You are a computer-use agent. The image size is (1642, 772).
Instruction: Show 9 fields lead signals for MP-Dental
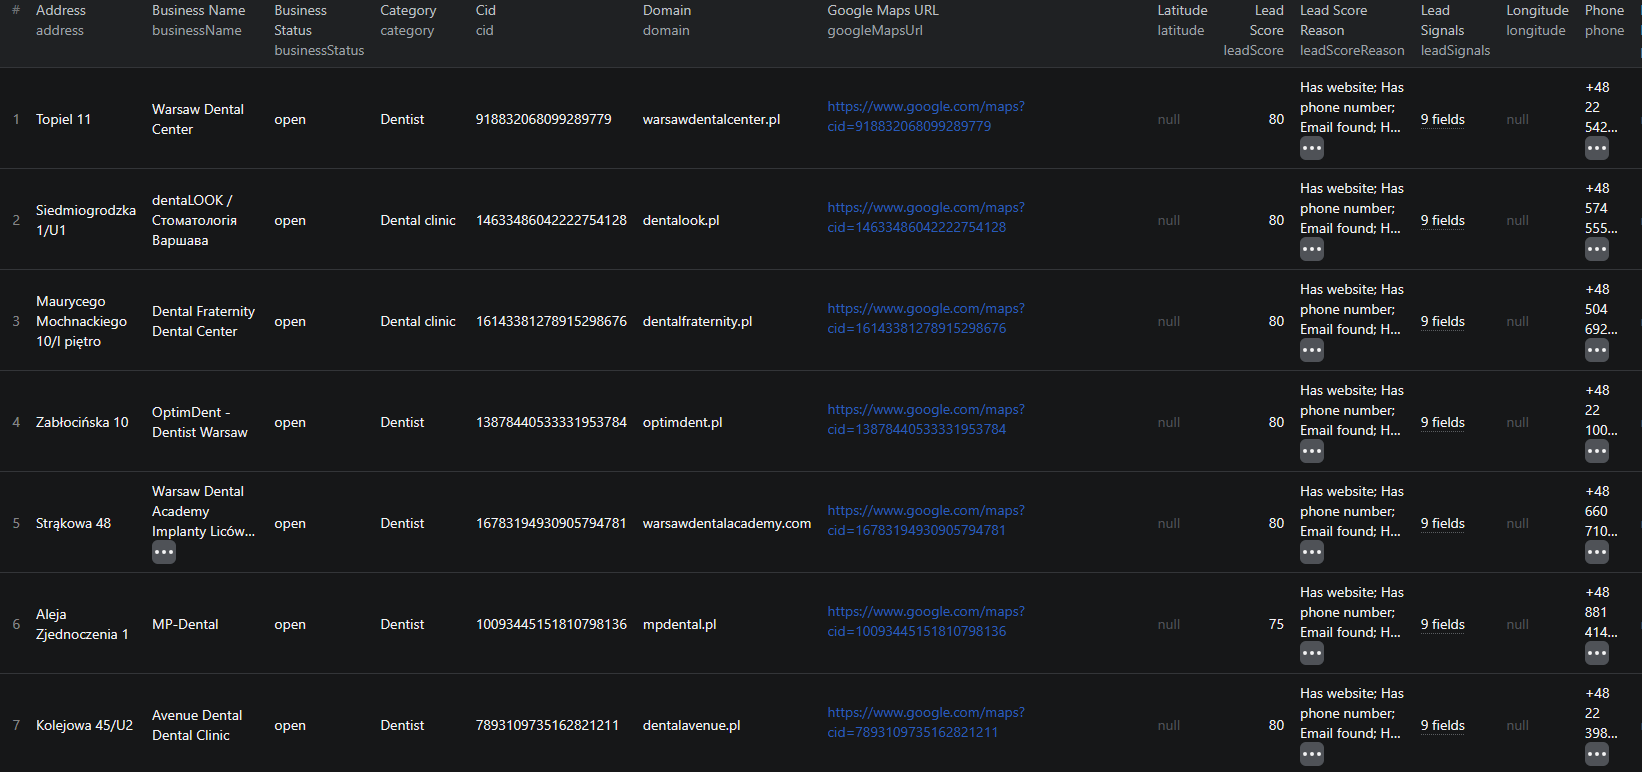tap(1442, 624)
